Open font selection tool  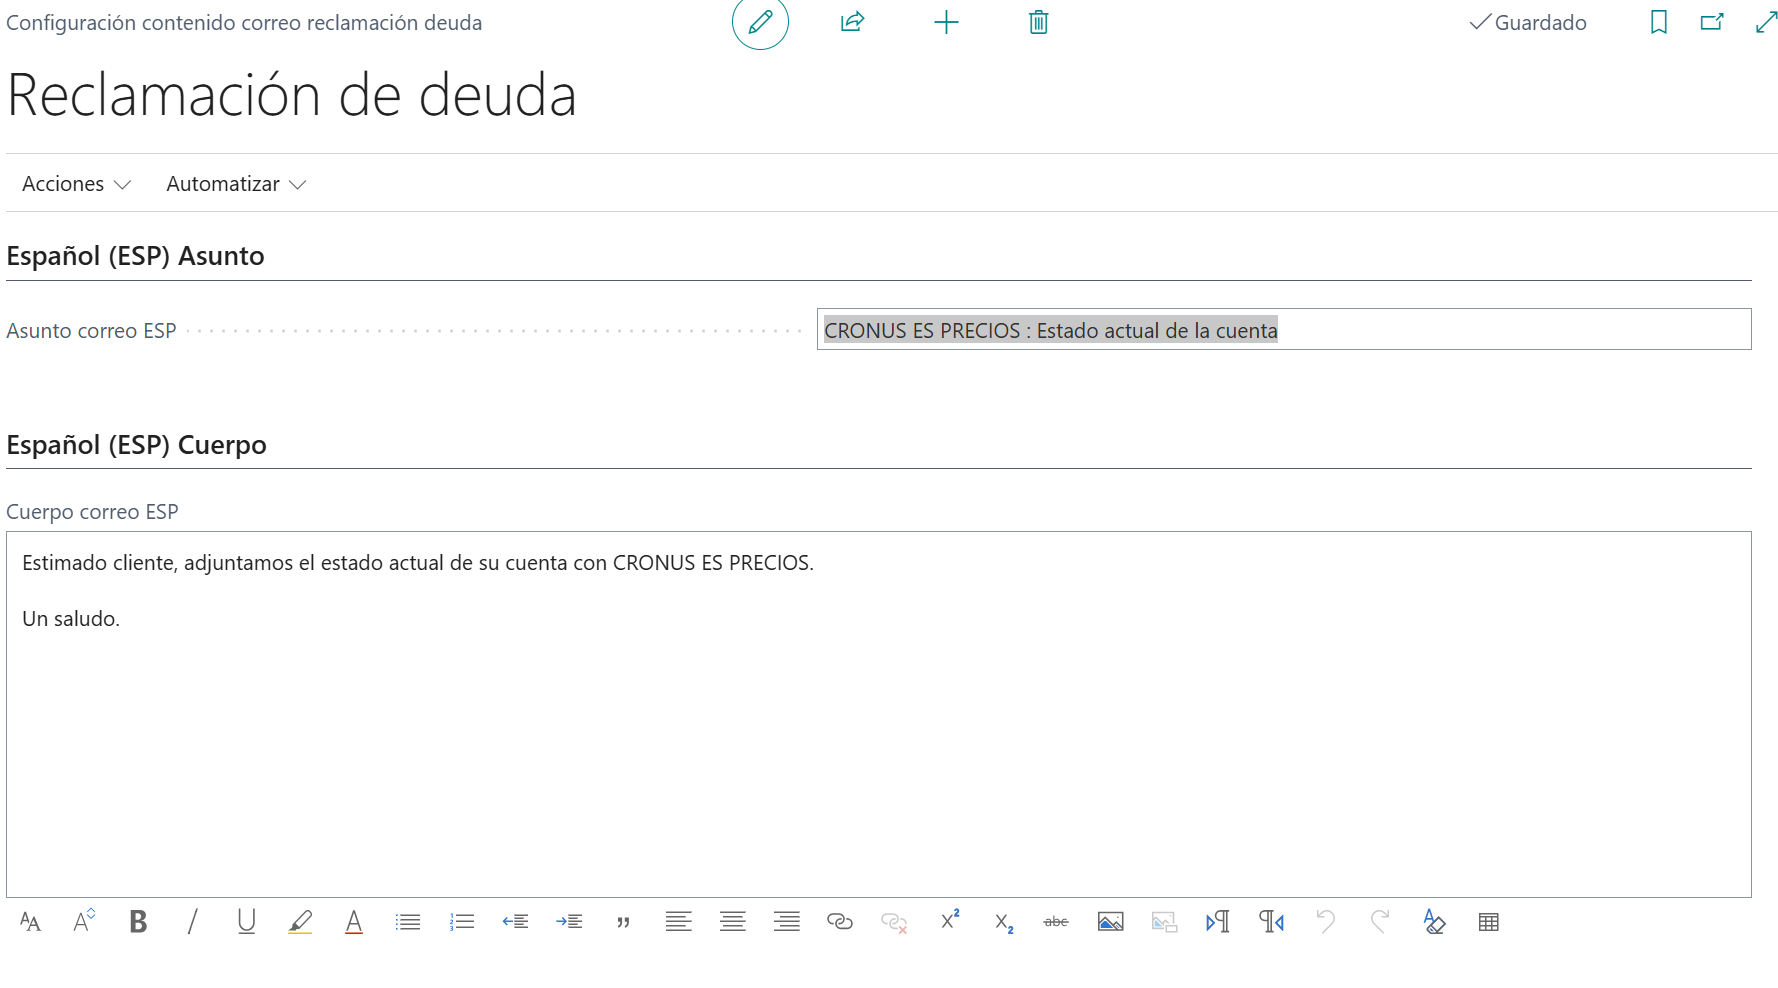[x=31, y=922]
